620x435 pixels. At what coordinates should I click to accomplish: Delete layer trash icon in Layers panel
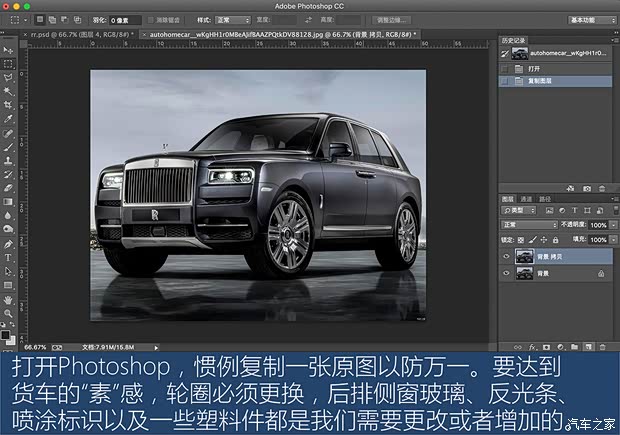tap(603, 347)
